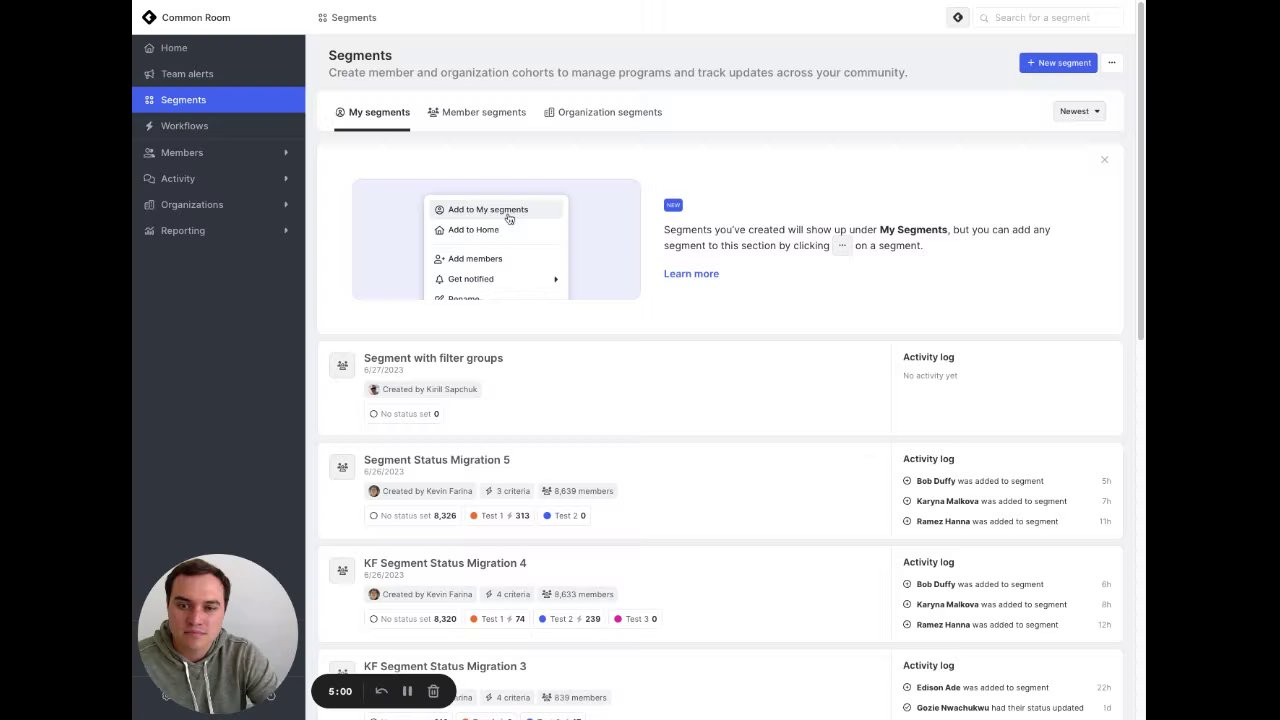Open Segment with filter groups title
Viewport: 1280px width, 720px height.
[433, 358]
